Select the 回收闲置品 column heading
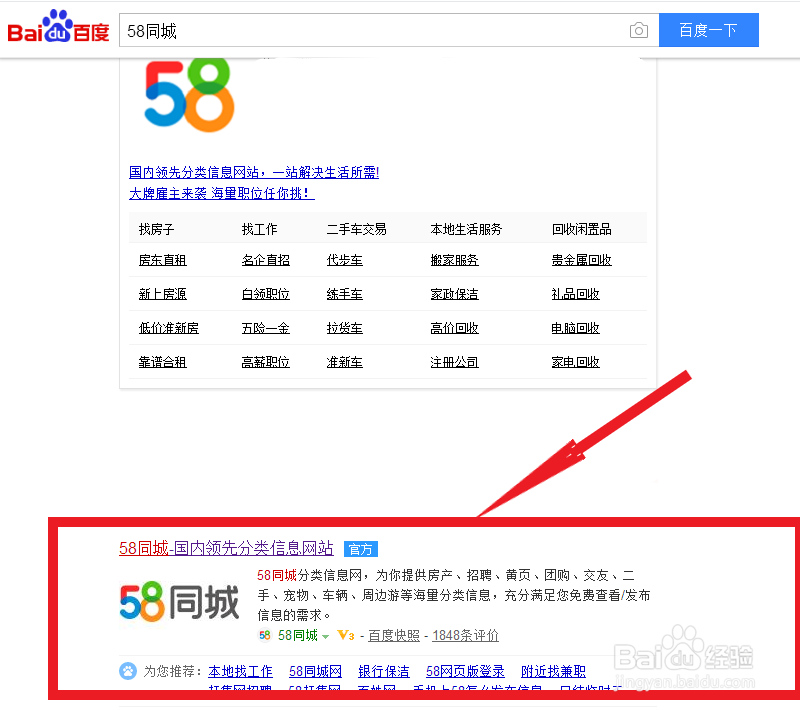The width and height of the screenshot is (800, 710). [582, 230]
